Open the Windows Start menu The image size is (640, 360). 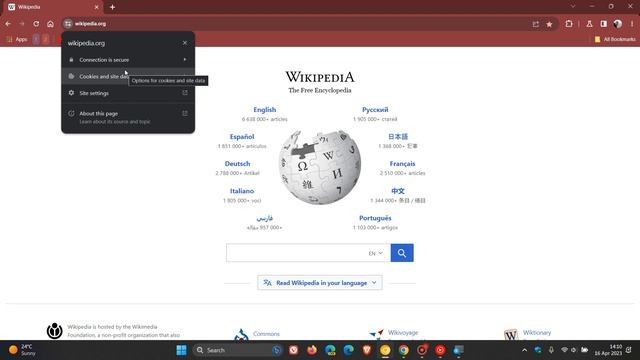click(x=181, y=350)
